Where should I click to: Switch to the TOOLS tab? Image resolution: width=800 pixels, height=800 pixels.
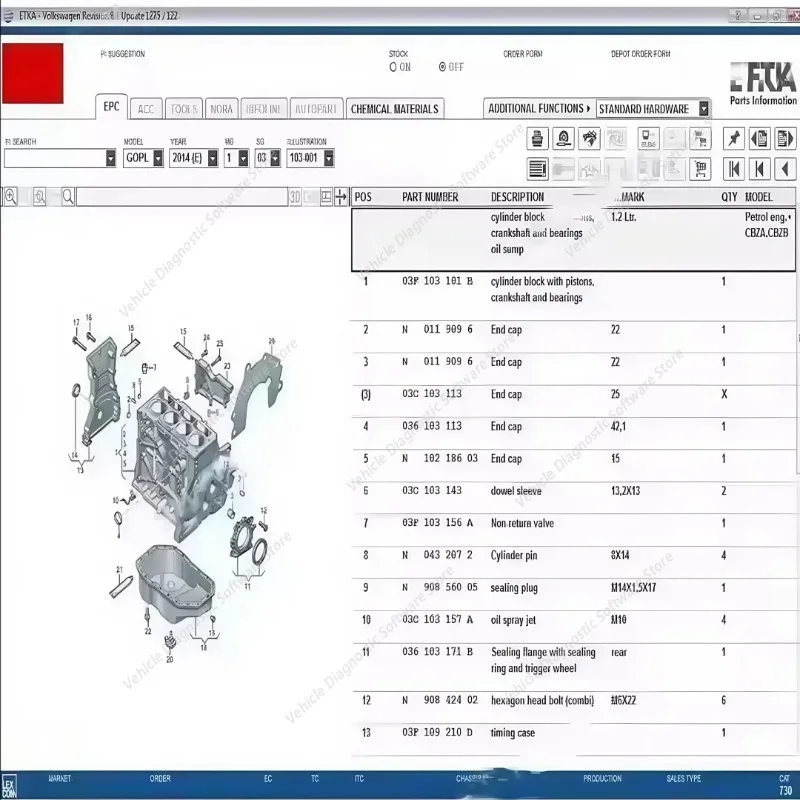[184, 109]
